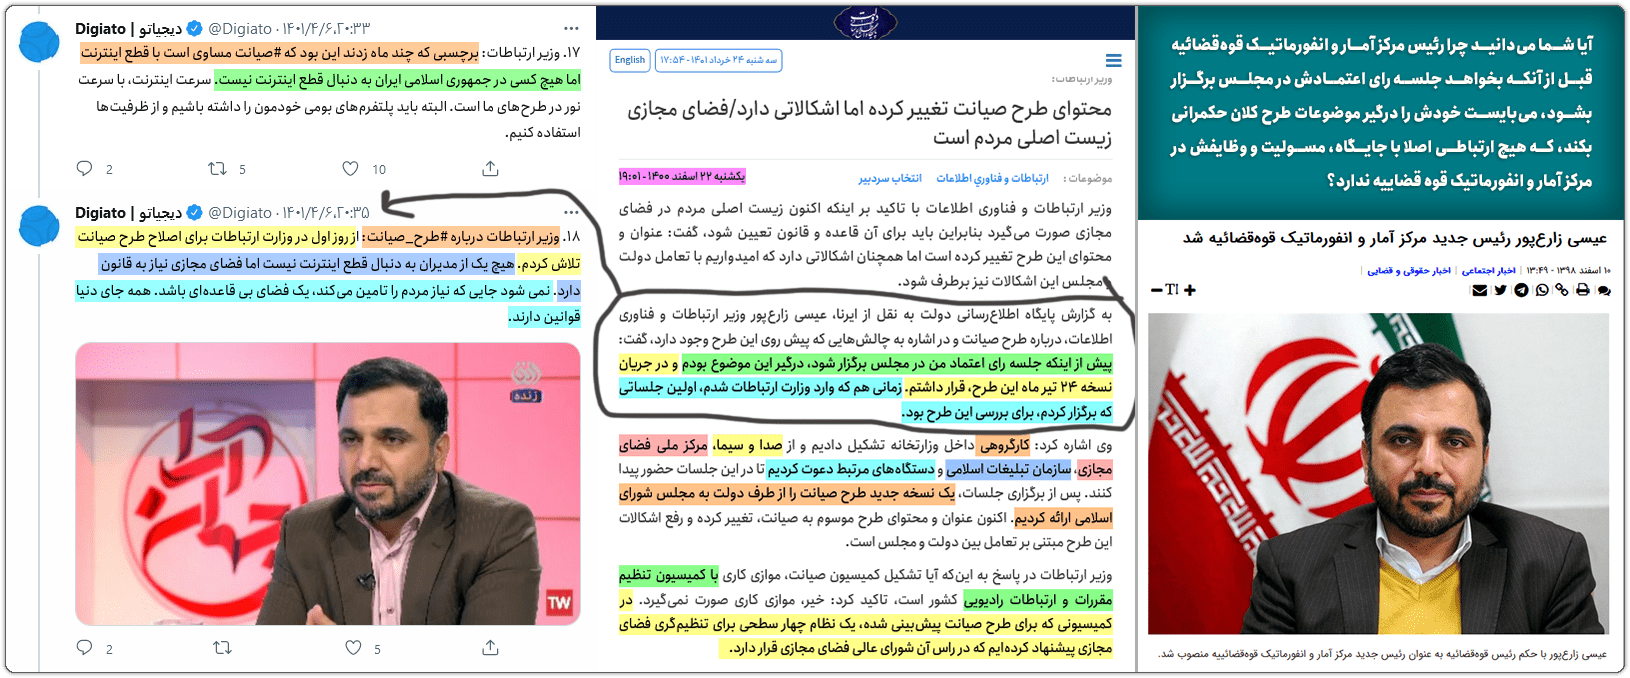Click the photo caption under the flag portrait
1630x678 pixels.
[x=1382, y=654]
